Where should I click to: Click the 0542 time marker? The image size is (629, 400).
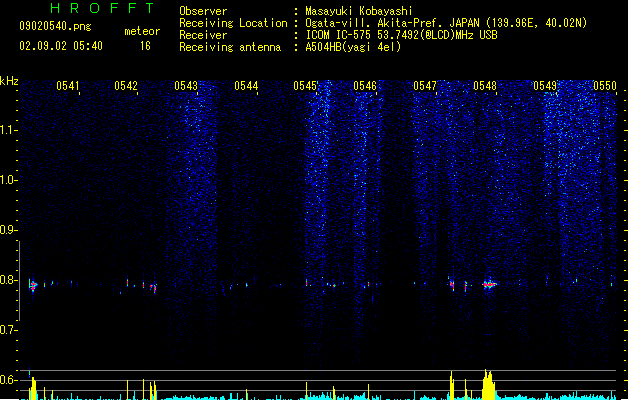(x=126, y=86)
